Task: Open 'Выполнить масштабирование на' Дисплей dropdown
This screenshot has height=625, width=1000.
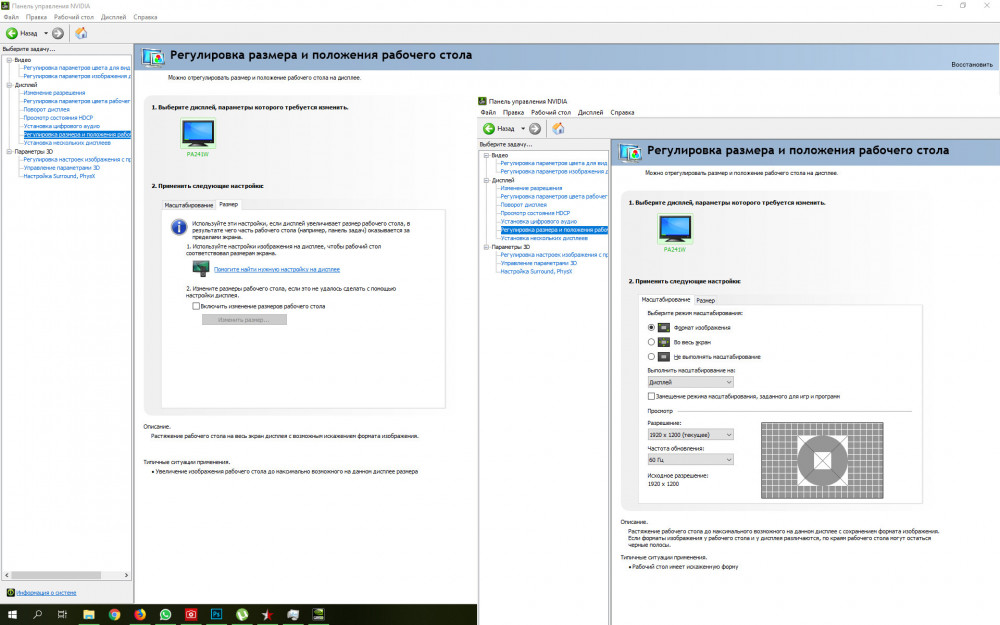Action: tap(690, 382)
